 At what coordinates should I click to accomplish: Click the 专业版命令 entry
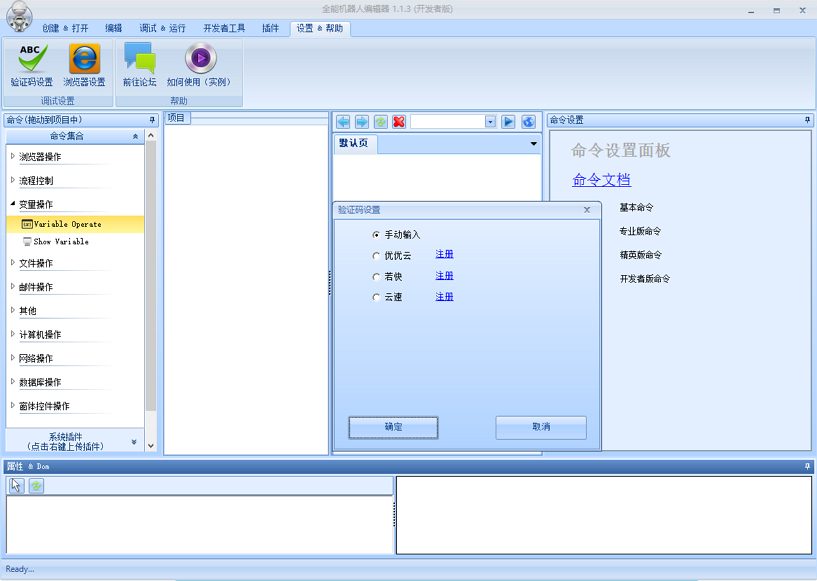(640, 231)
